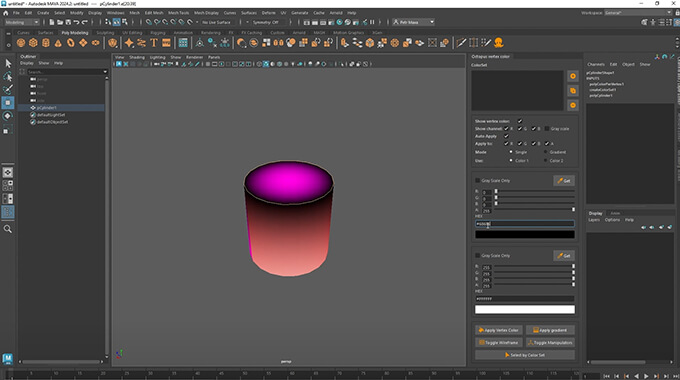Viewport: 680px width, 380px height.
Task: Open the Workspace General dropdown
Action: (638, 13)
